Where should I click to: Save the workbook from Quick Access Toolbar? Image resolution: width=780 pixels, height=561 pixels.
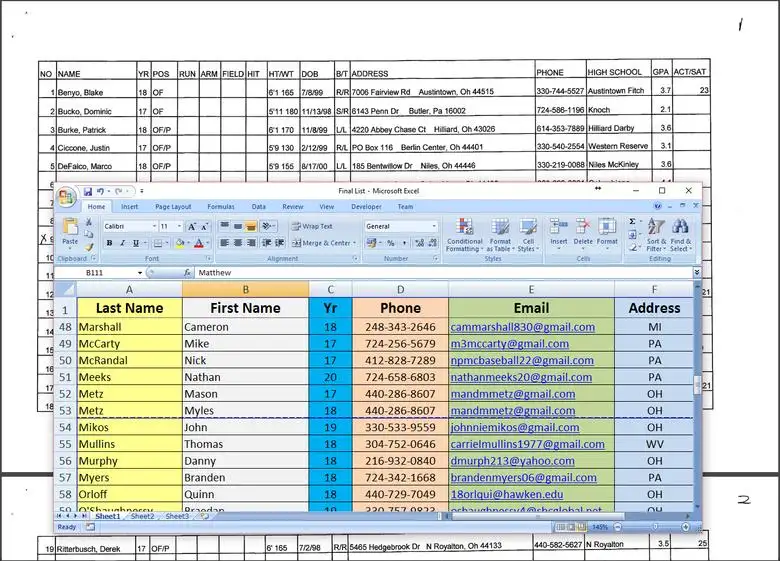[88, 191]
